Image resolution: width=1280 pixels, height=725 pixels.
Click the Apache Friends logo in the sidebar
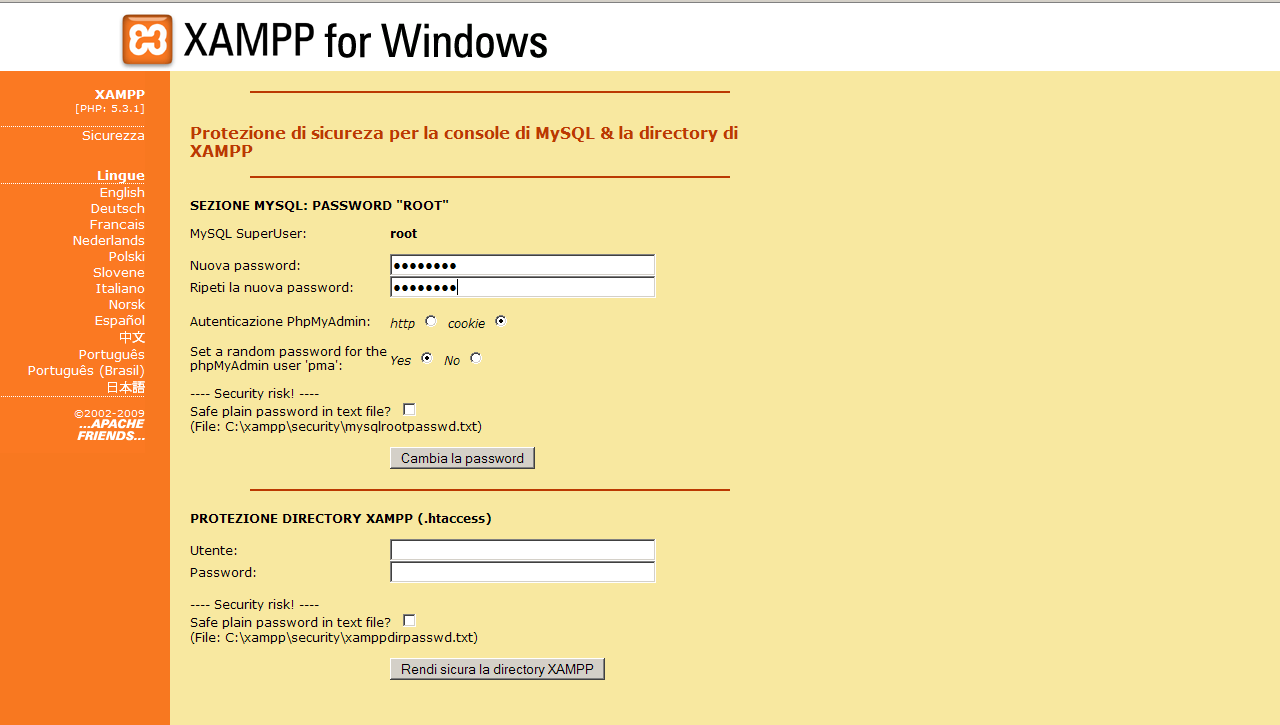(111, 430)
